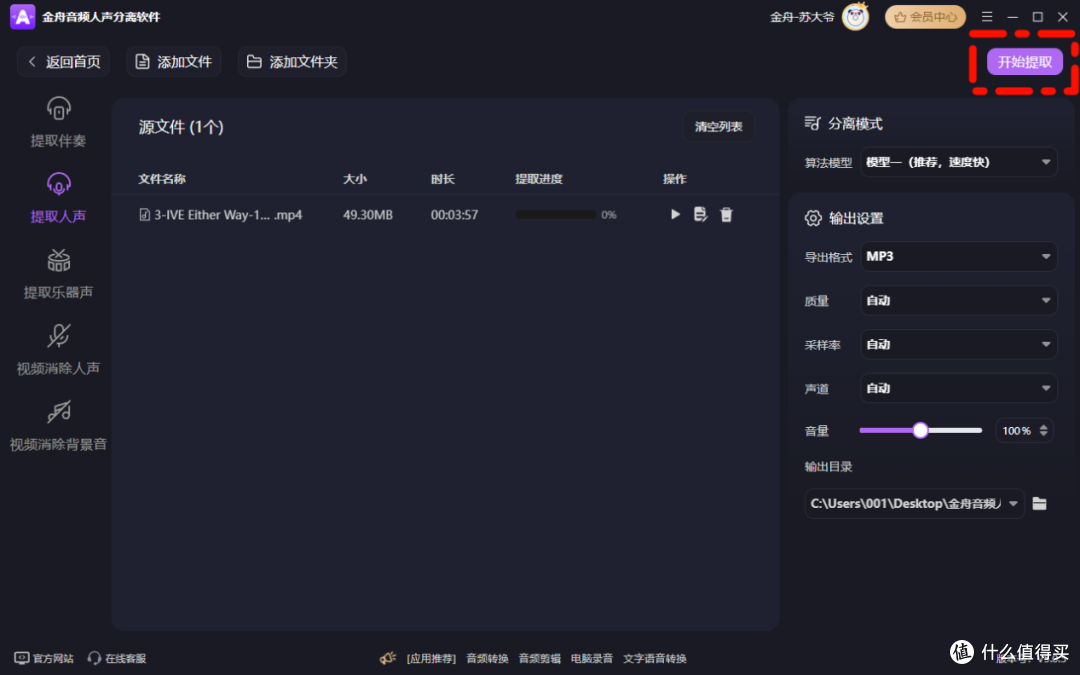Open the 输出目录 path dropdown
The width and height of the screenshot is (1080, 675).
pos(915,503)
